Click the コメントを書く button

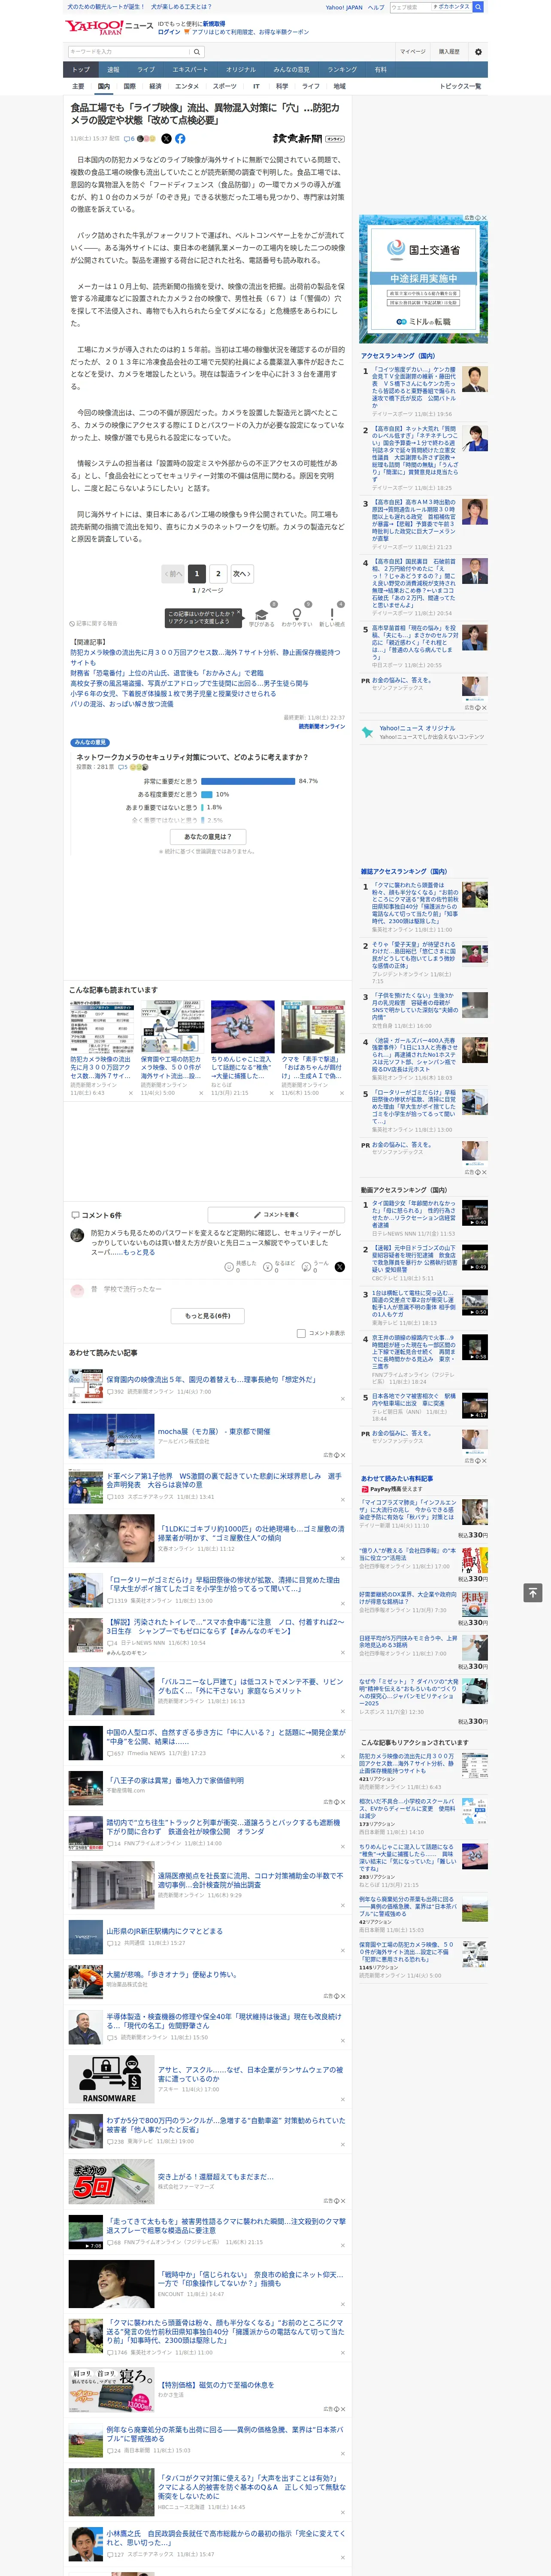click(x=276, y=1214)
